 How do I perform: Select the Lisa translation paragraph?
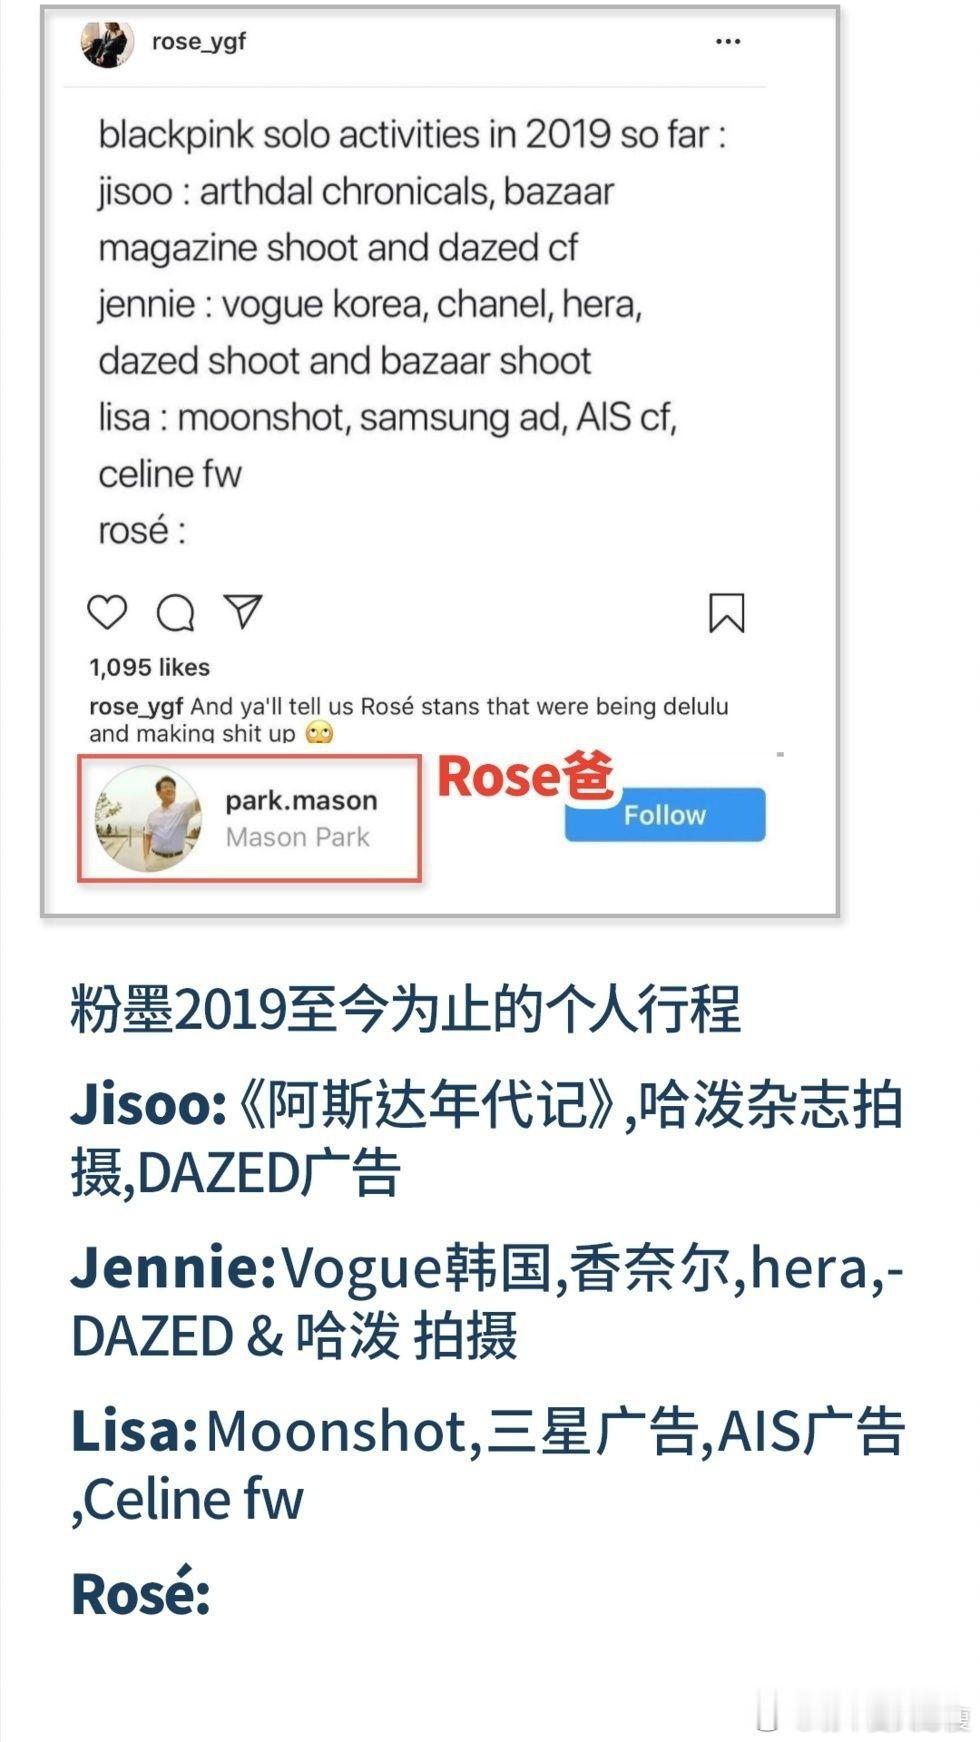487,1465
